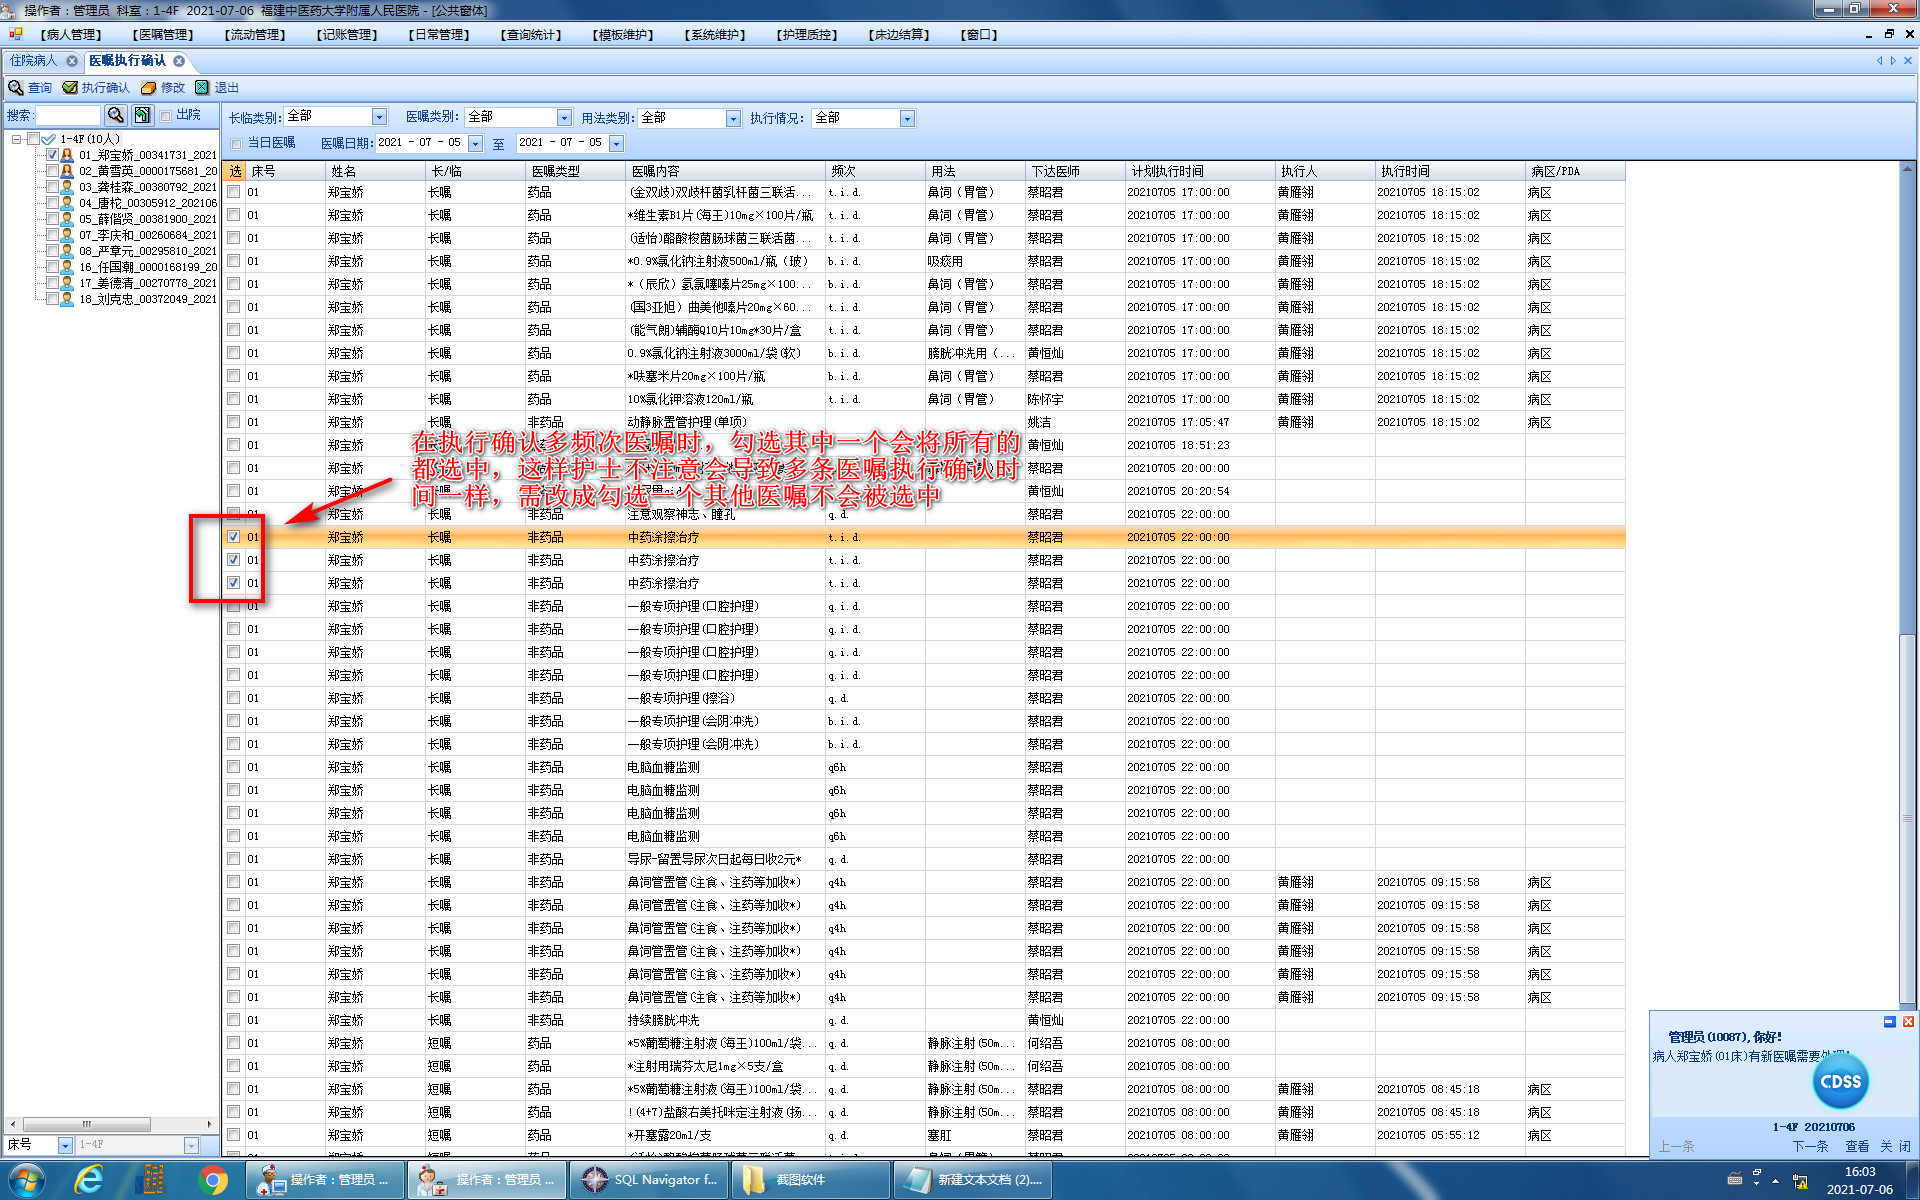Click the 退出 exit toolbar icon
1920x1200 pixels.
coord(203,88)
